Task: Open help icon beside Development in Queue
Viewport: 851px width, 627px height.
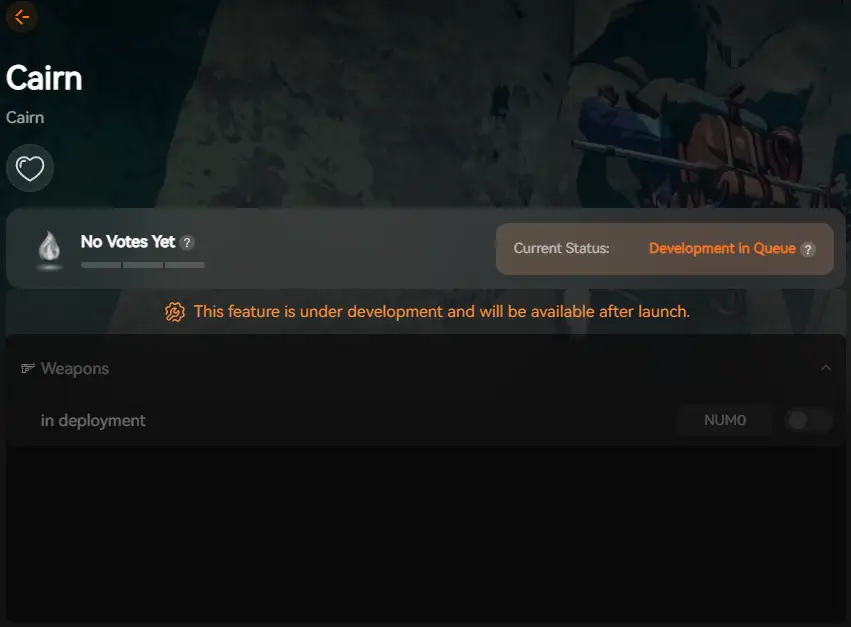Action: 808,249
